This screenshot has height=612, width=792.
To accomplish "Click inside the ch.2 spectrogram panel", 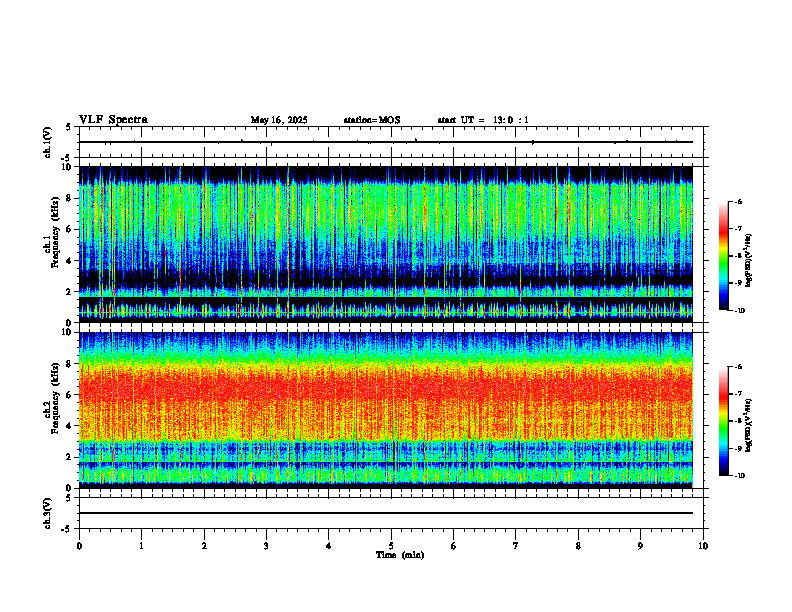I will coord(386,410).
